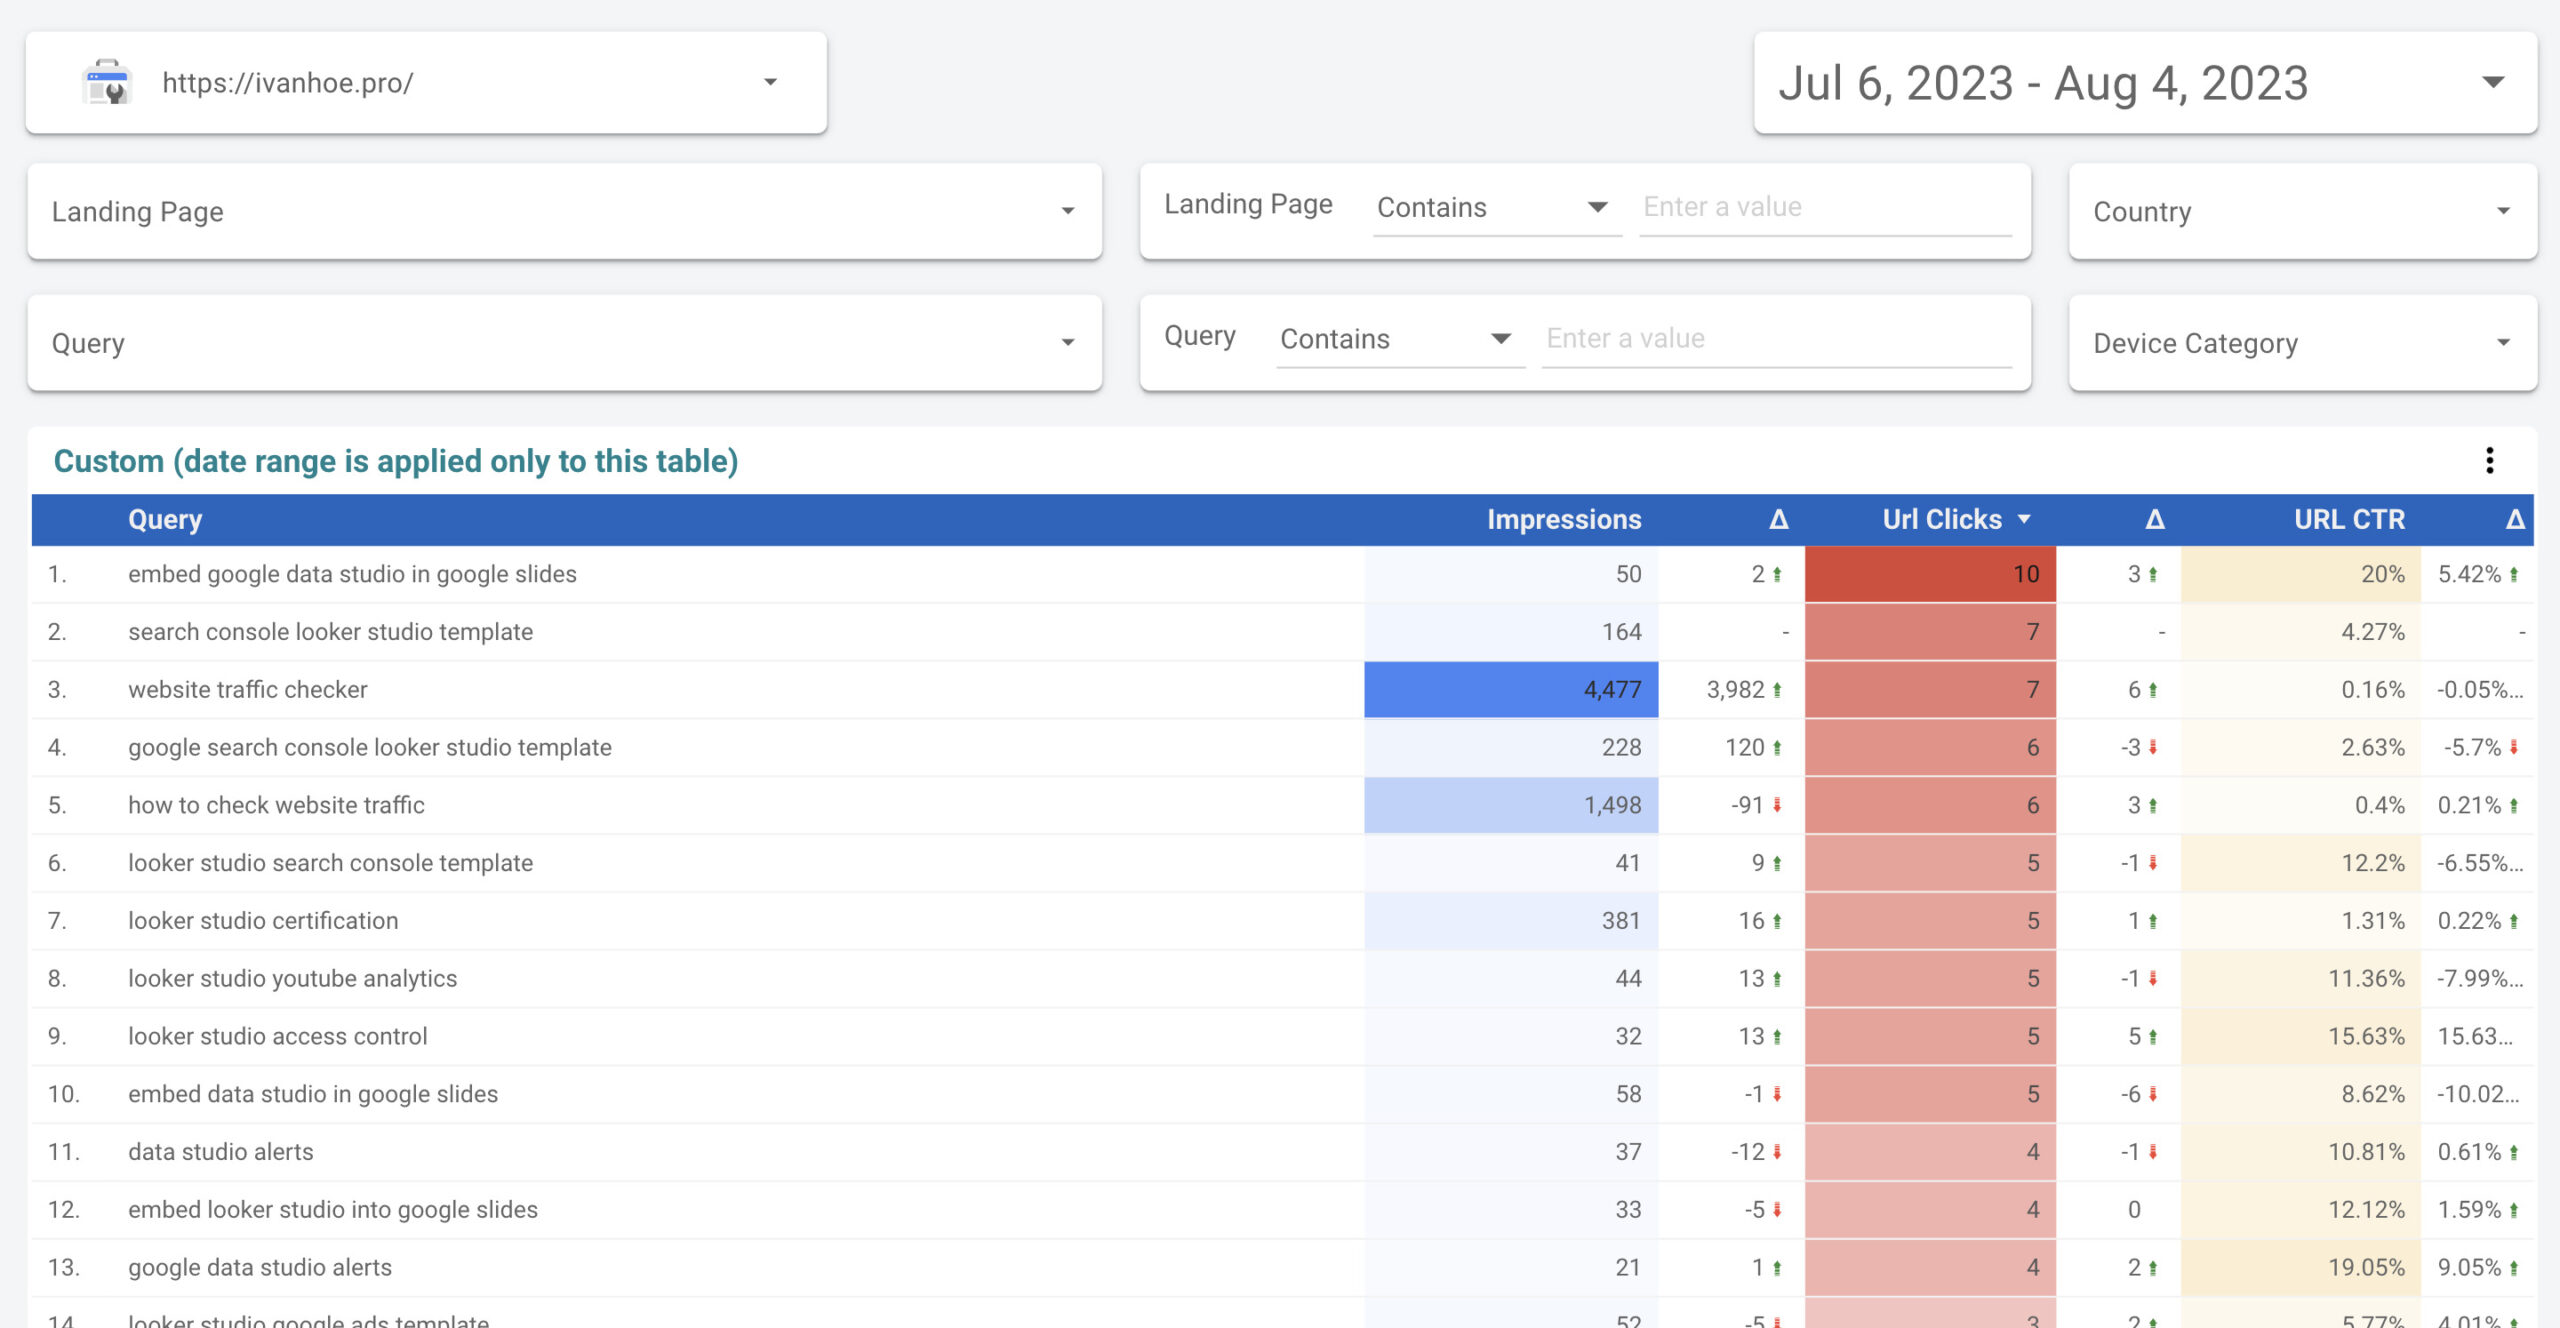Sort the table by the Query column header
The height and width of the screenshot is (1328, 2560).
tap(165, 519)
